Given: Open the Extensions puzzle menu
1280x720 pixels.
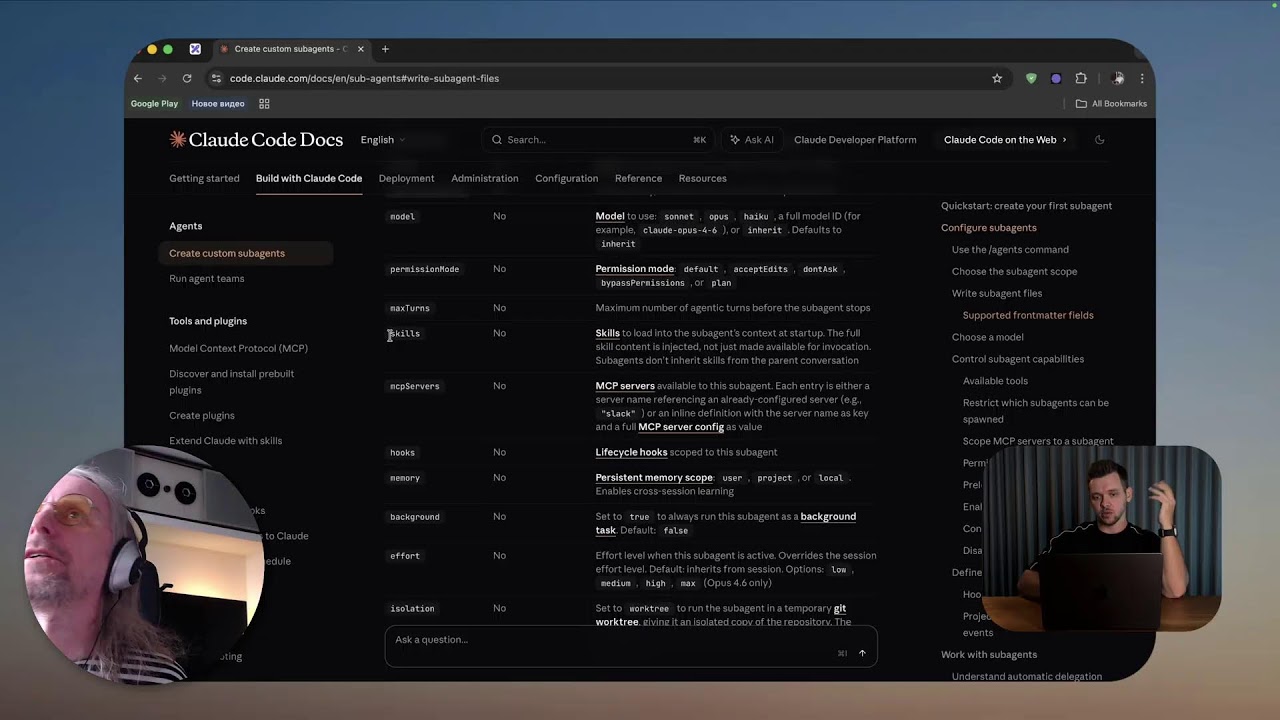Looking at the screenshot, I should [1081, 78].
